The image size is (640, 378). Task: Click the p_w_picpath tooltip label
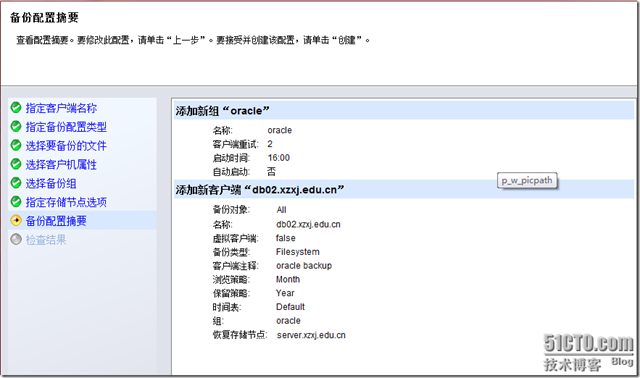click(527, 181)
